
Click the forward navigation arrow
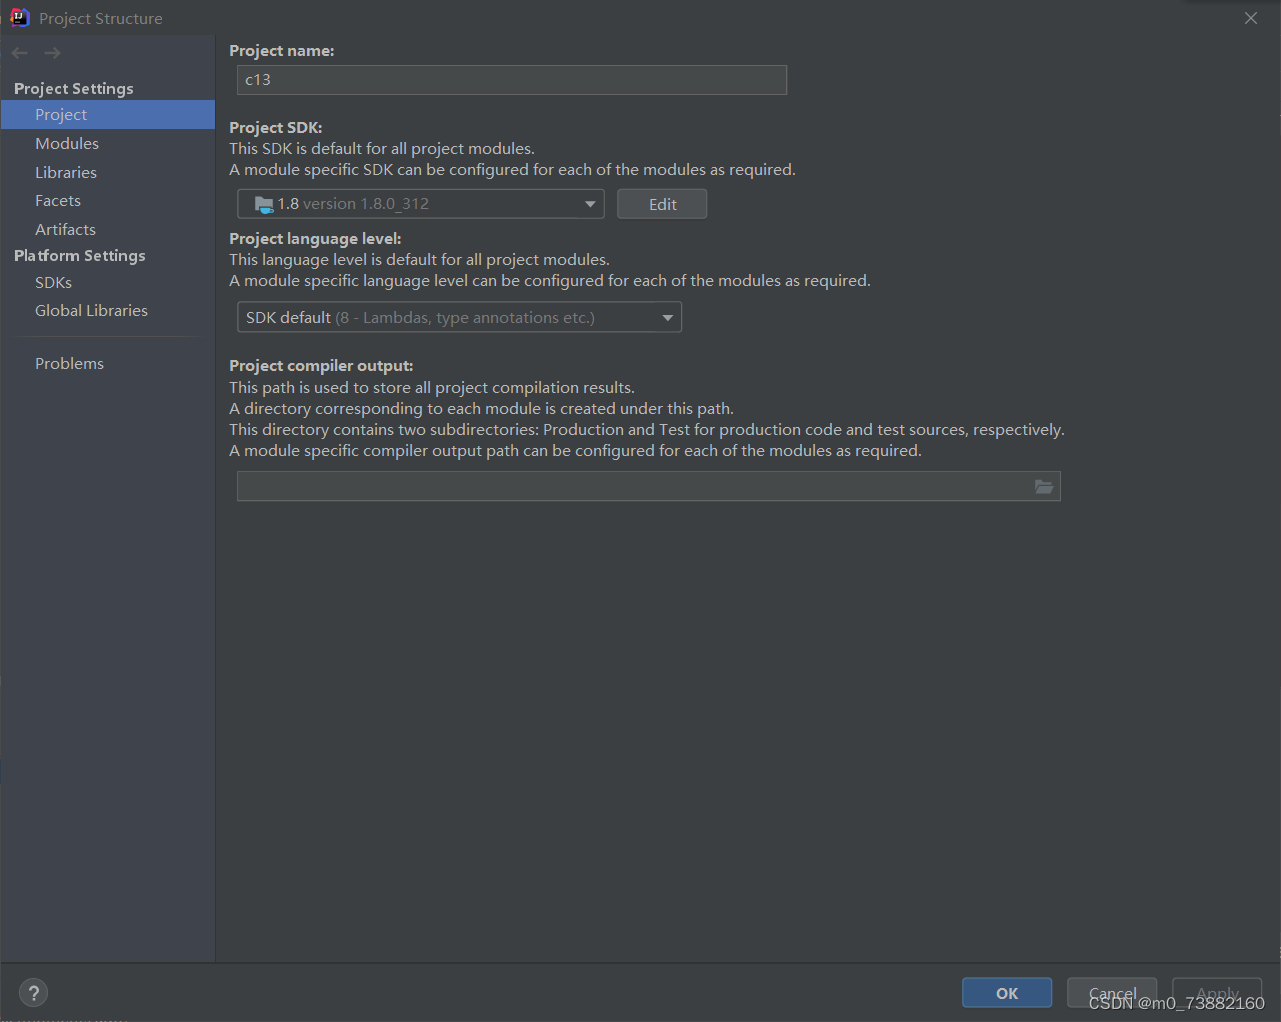tap(52, 53)
